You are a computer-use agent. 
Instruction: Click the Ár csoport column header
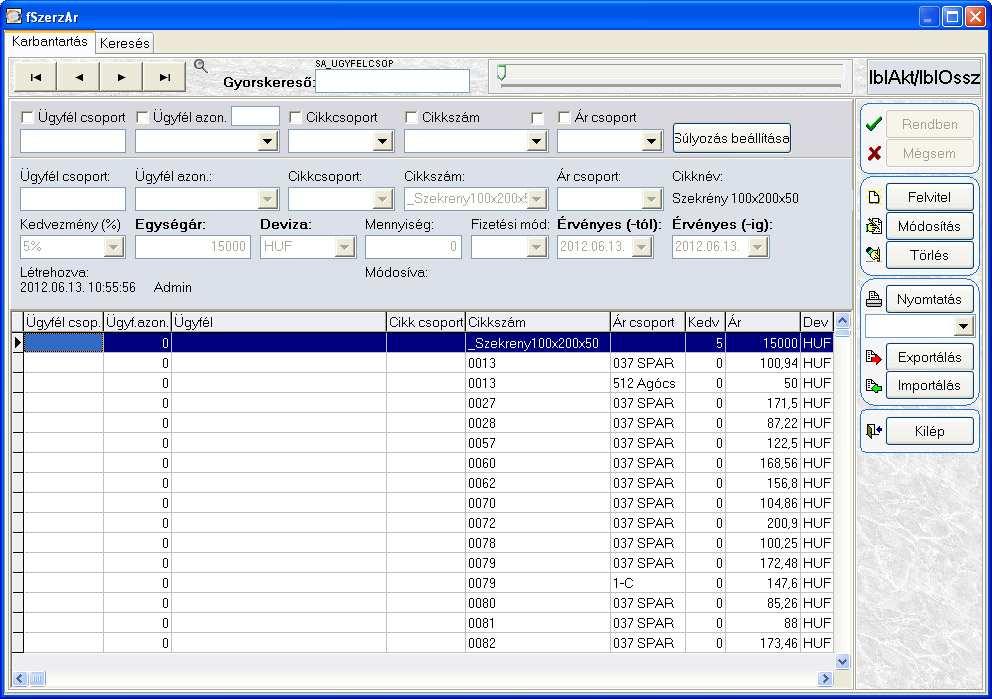pyautogui.click(x=647, y=322)
